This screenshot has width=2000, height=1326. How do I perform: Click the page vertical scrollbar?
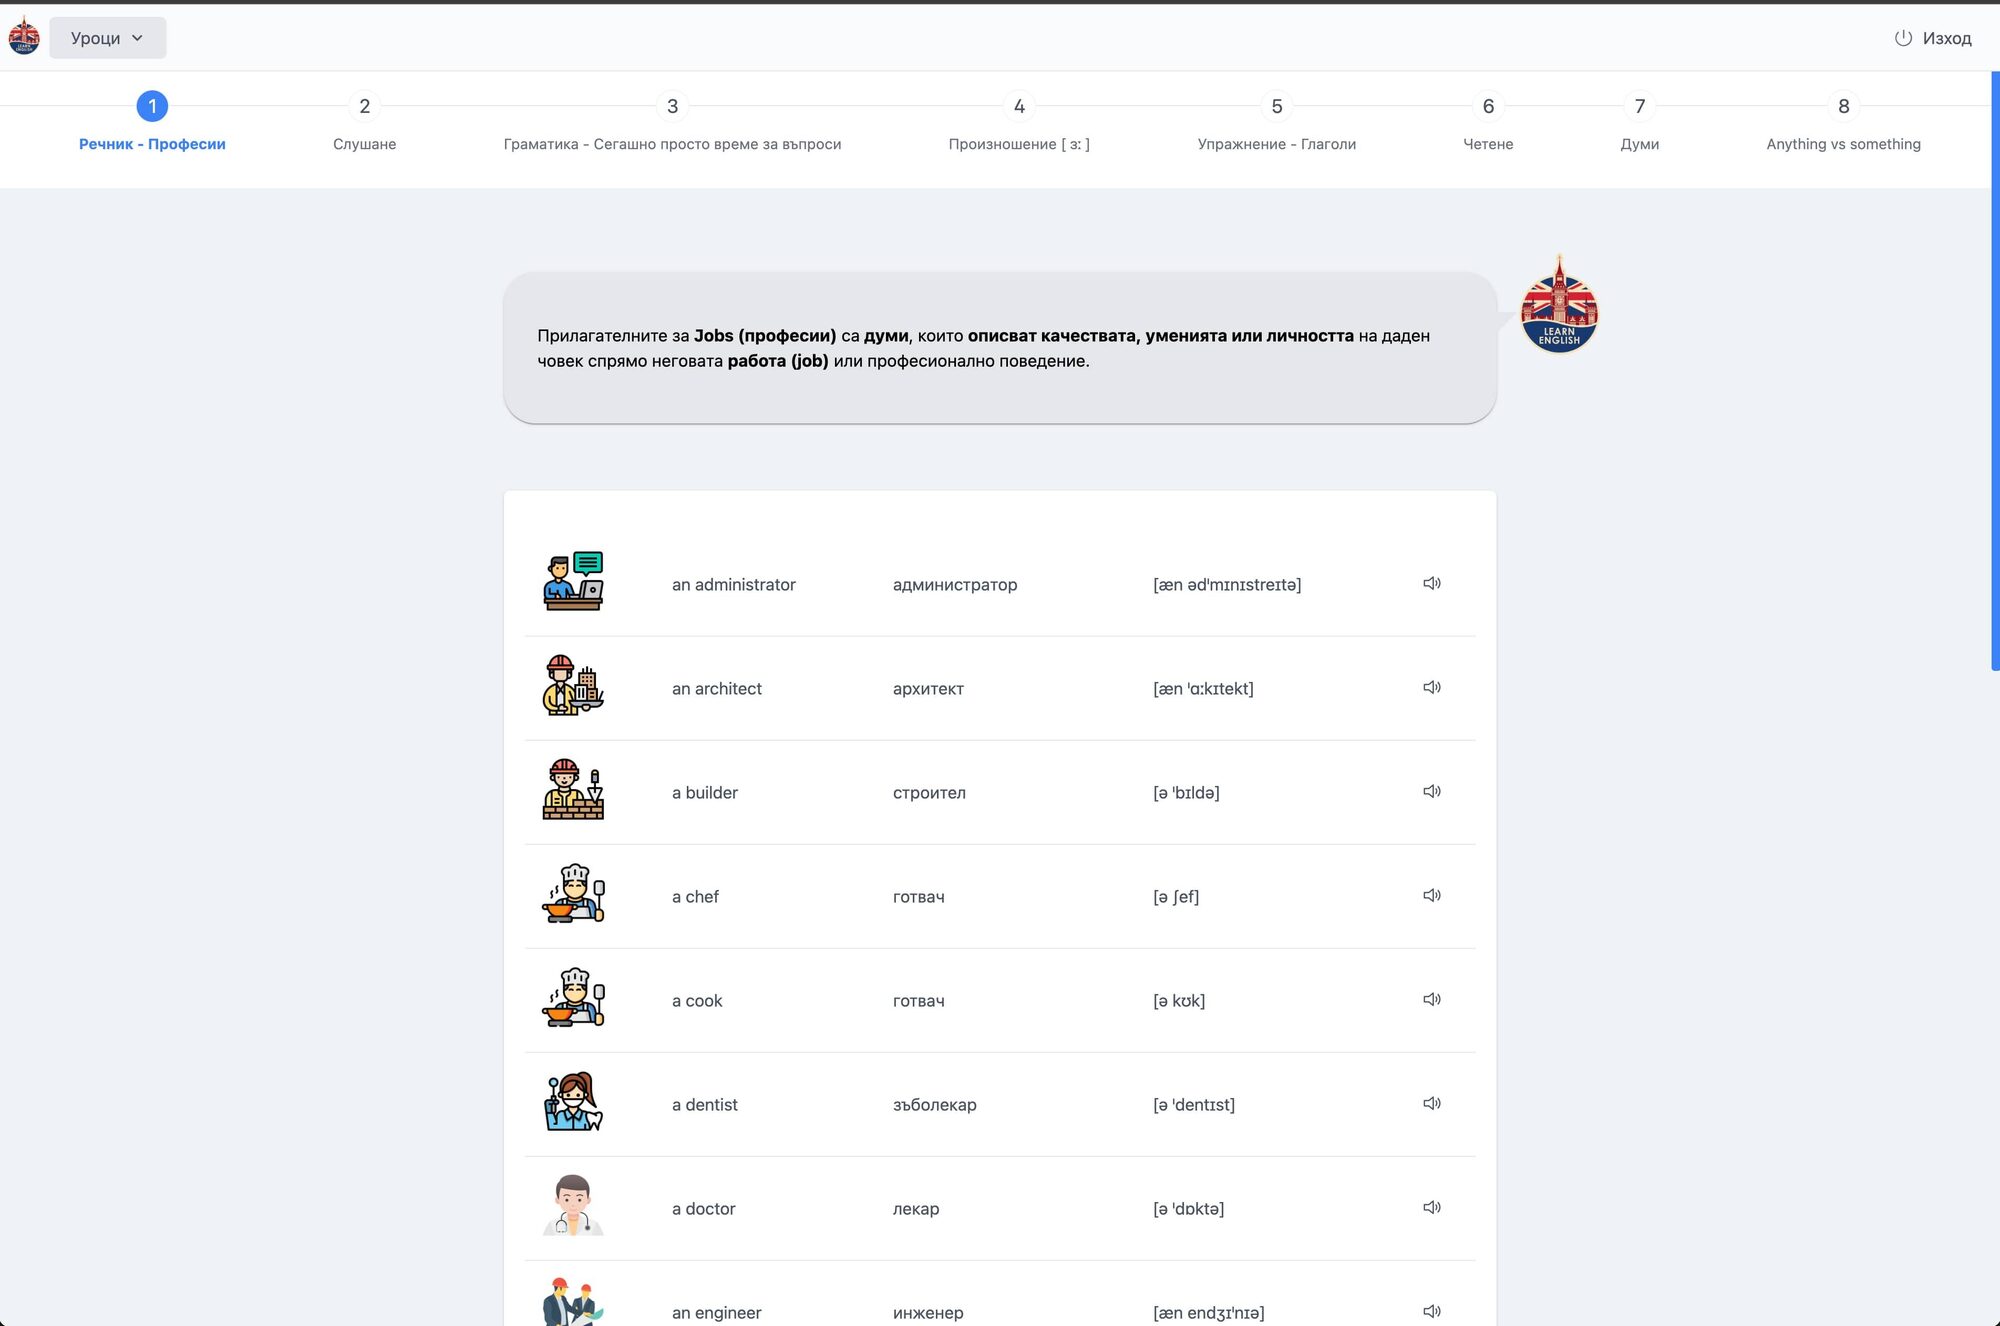click(1994, 370)
